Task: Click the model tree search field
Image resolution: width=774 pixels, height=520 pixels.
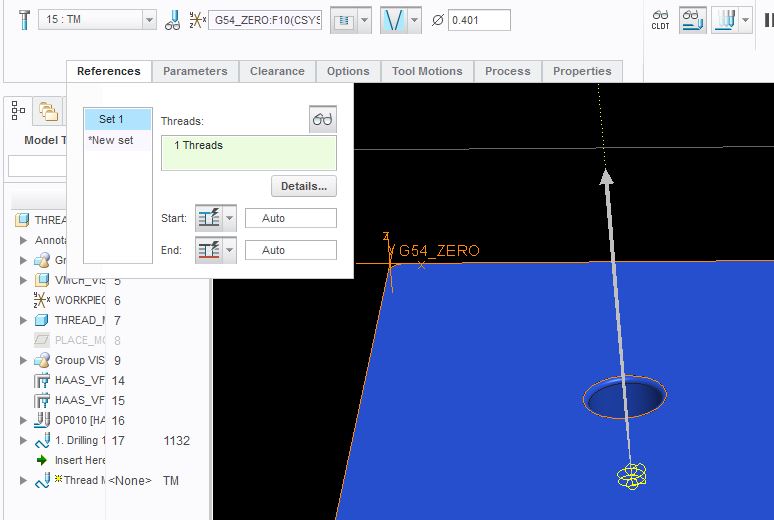Action: (x=37, y=166)
